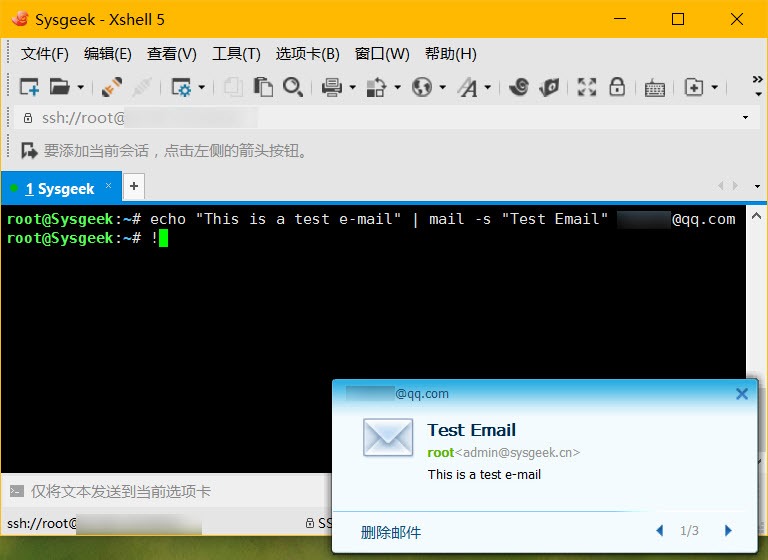768x560 pixels.
Task: Expand the Font dropdown arrow
Action: point(487,88)
